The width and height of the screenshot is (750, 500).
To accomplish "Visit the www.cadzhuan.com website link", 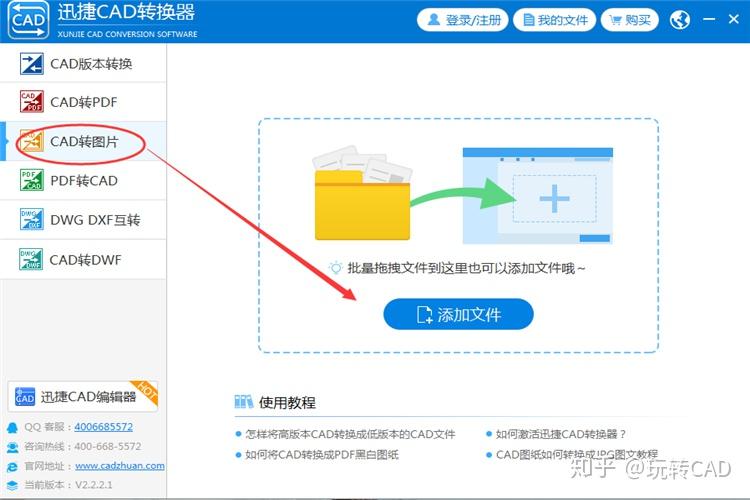I will click(120, 466).
